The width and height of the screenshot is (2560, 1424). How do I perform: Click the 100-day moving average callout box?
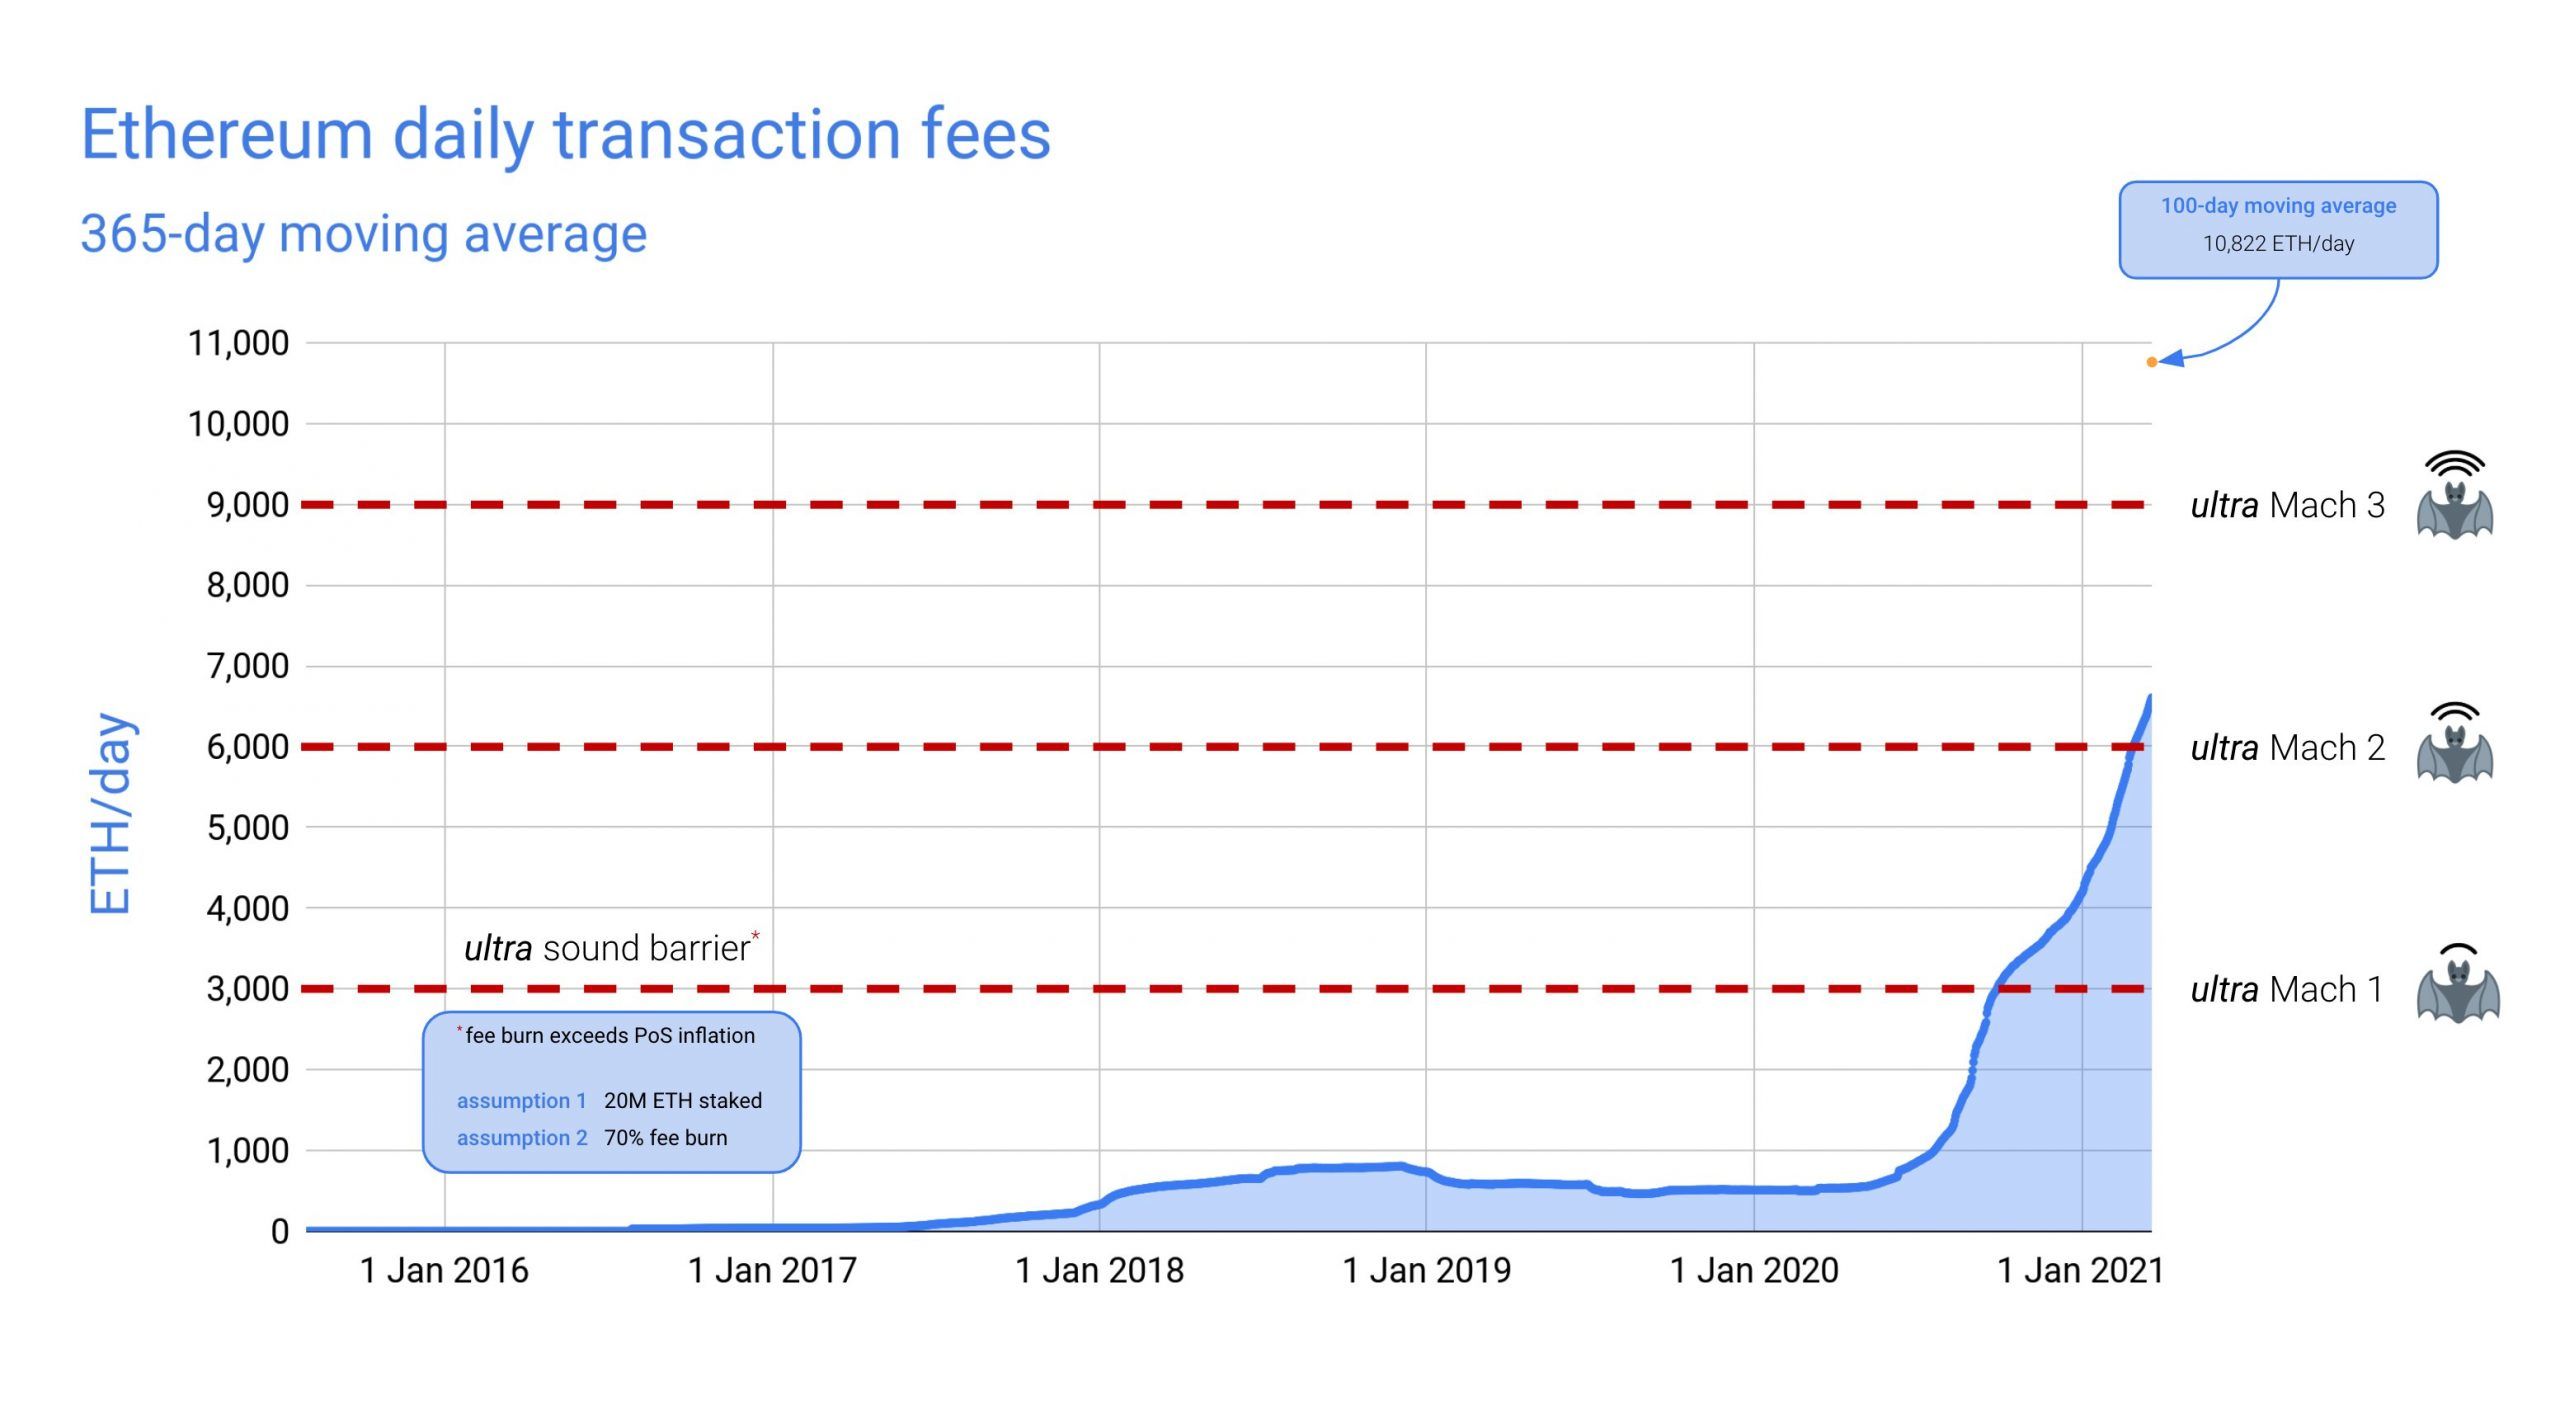[x=2278, y=229]
